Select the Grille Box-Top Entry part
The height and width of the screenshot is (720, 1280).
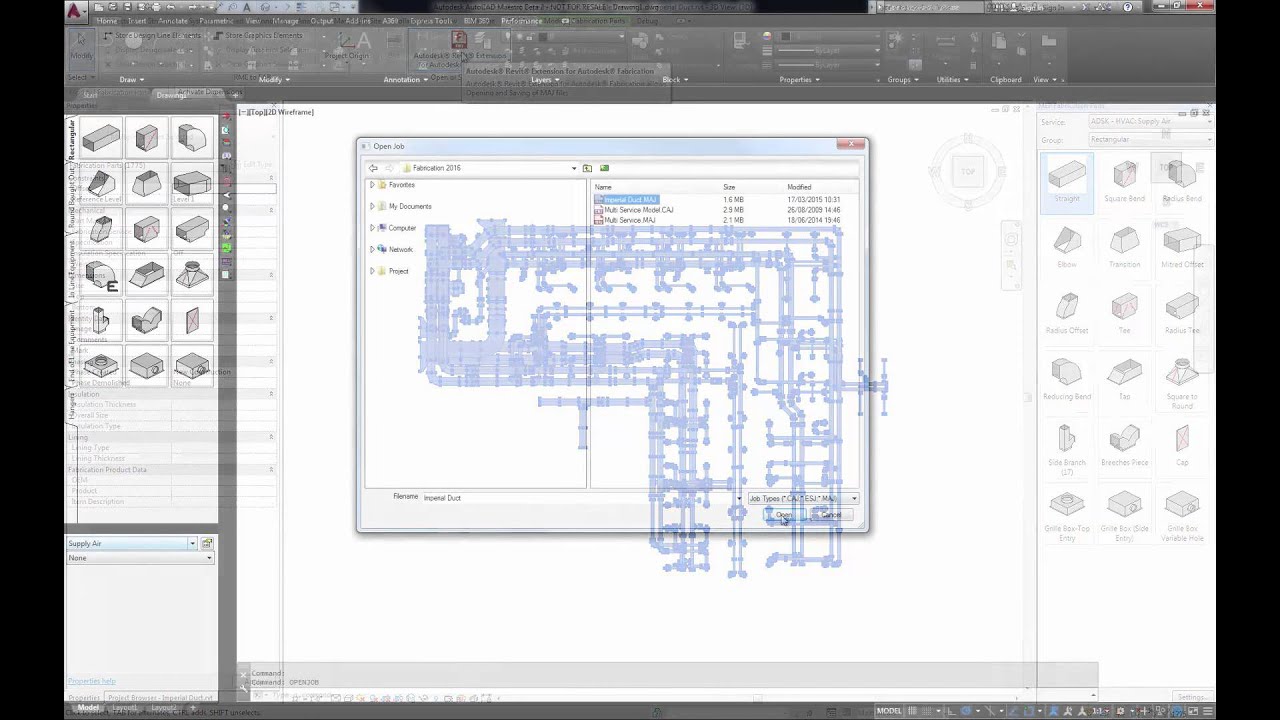point(1067,514)
